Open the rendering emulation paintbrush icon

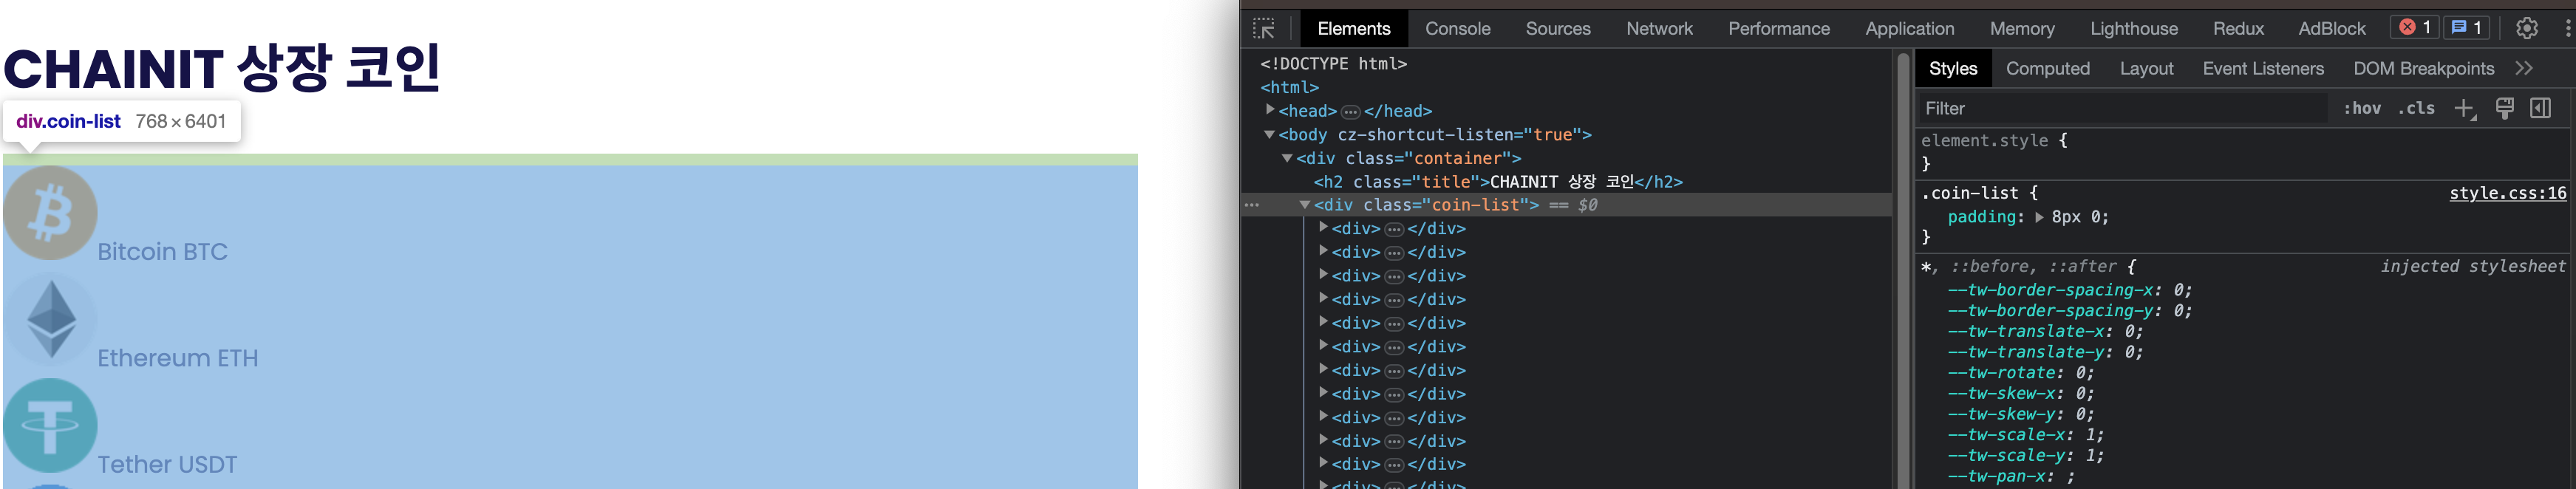point(2505,108)
